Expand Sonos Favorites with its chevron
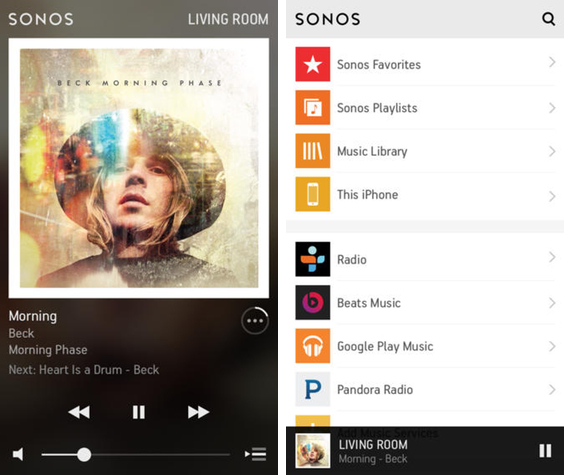Viewport: 565px width, 475px height. click(x=552, y=62)
